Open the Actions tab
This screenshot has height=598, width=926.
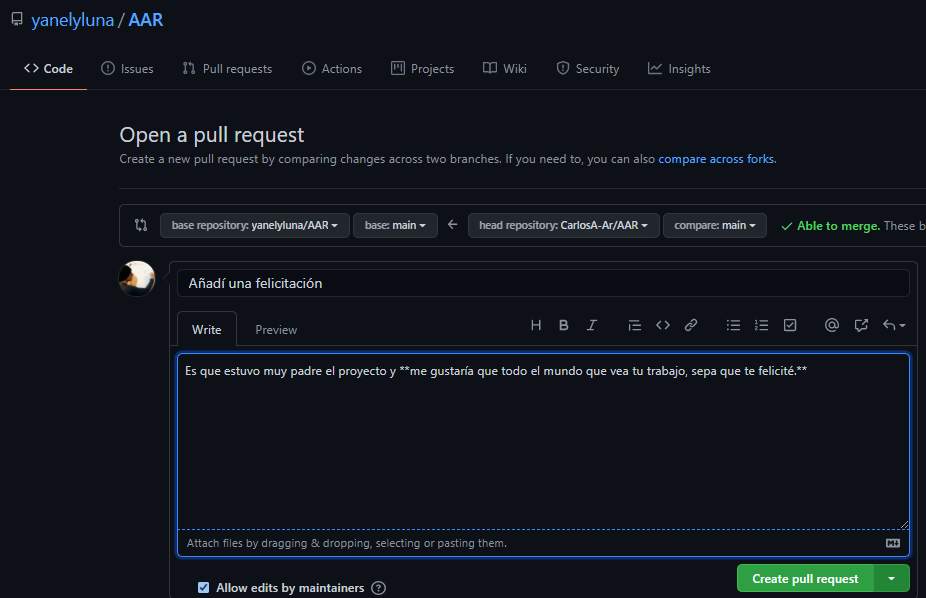coord(332,68)
